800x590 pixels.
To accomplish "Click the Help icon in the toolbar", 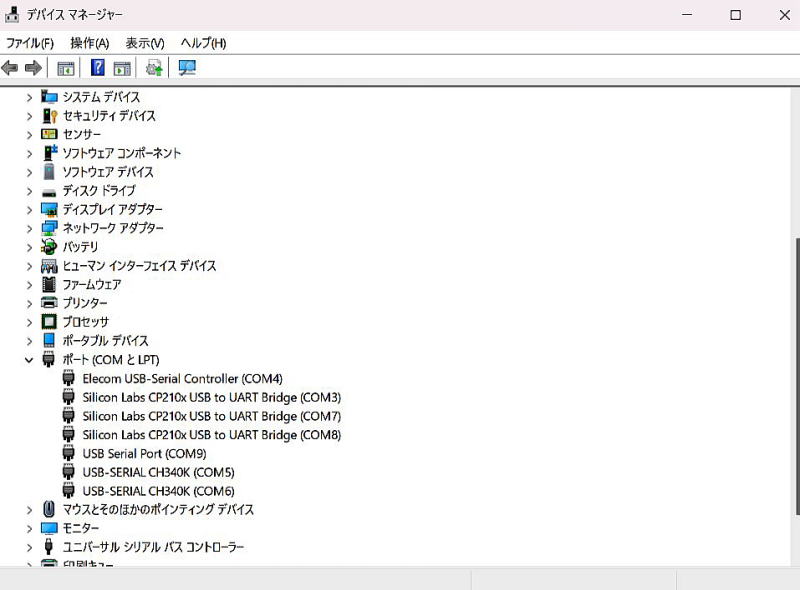I will (x=98, y=68).
